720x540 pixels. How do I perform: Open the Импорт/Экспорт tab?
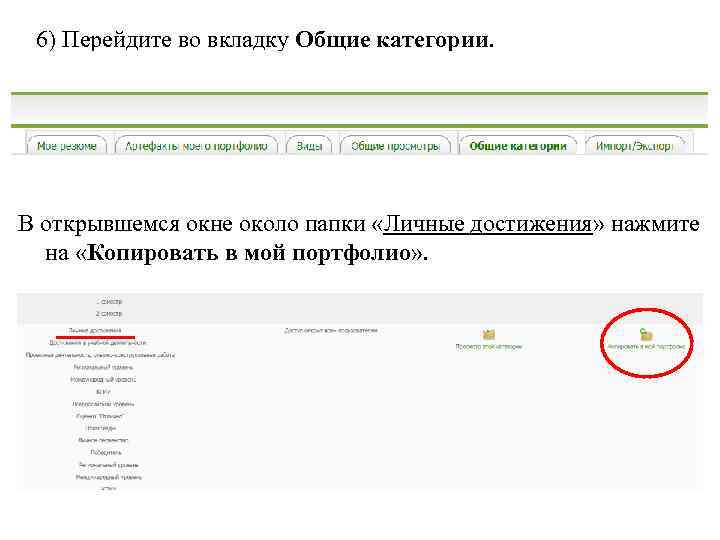pyautogui.click(x=636, y=146)
